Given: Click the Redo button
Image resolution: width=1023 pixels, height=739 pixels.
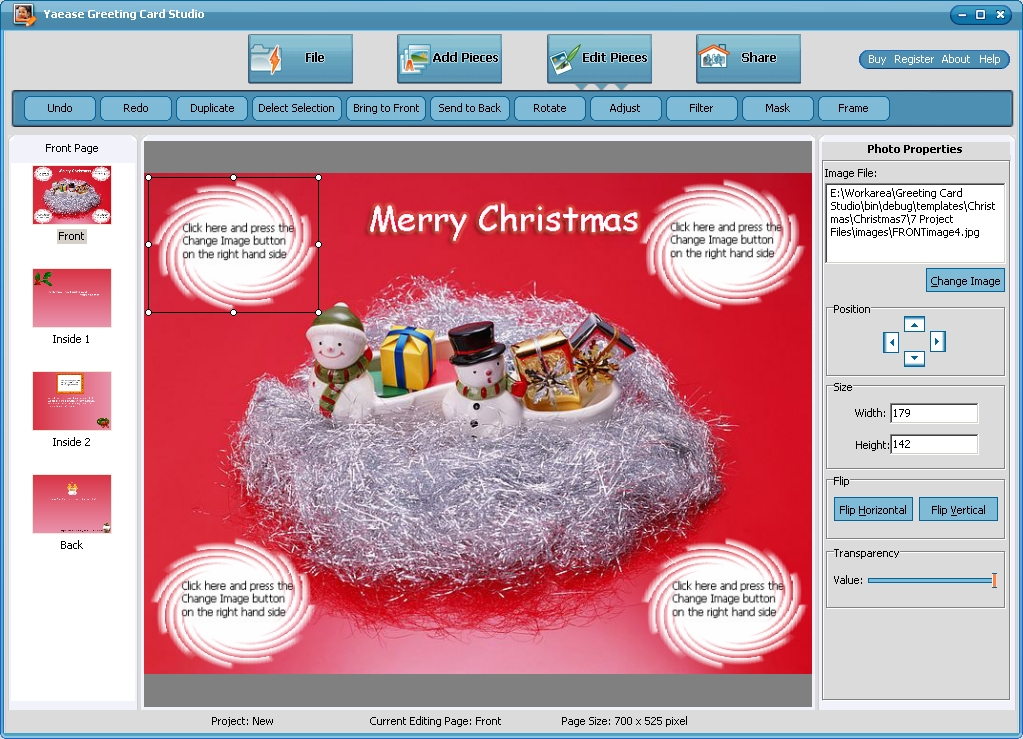Looking at the screenshot, I should point(136,108).
